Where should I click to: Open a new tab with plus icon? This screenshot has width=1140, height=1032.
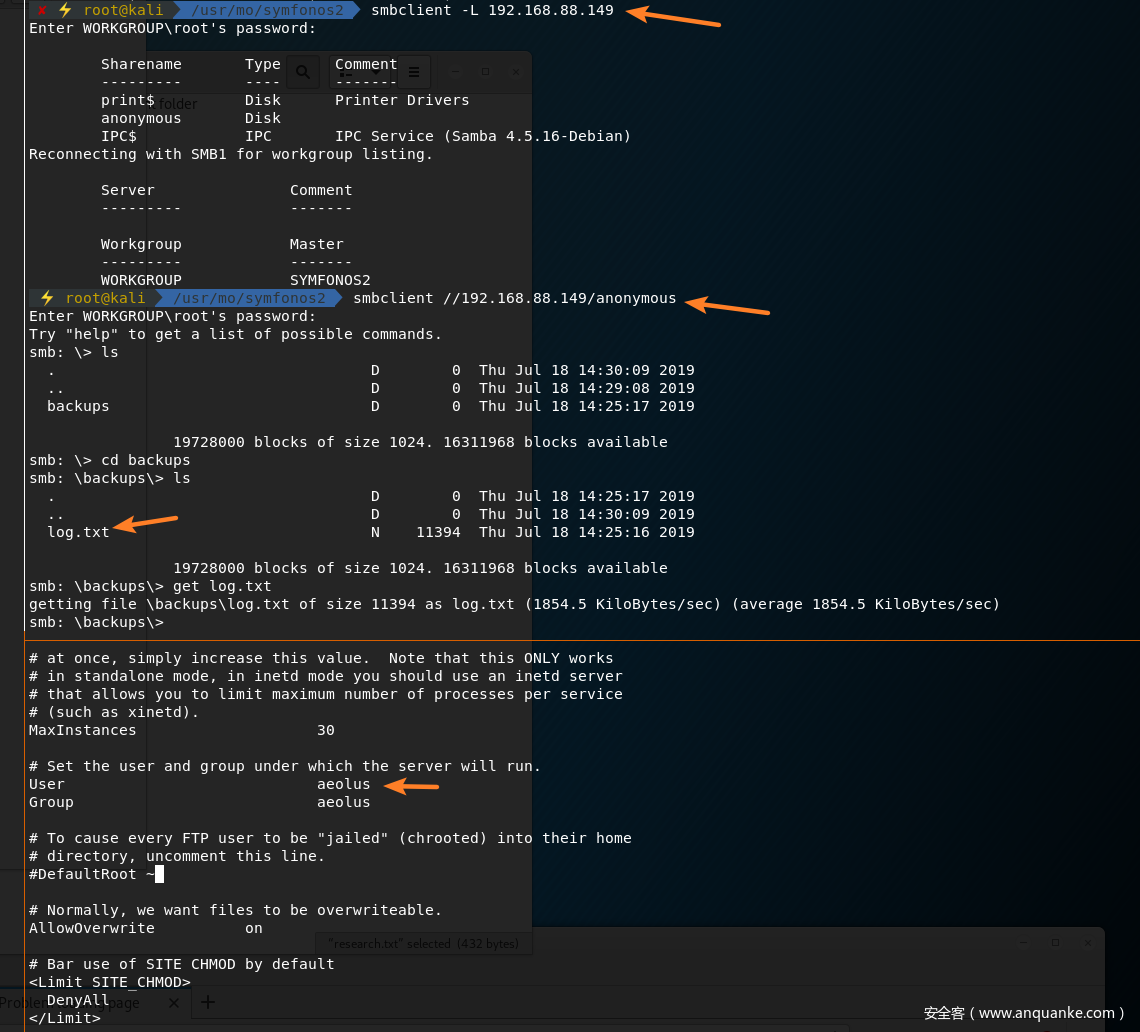click(208, 1002)
